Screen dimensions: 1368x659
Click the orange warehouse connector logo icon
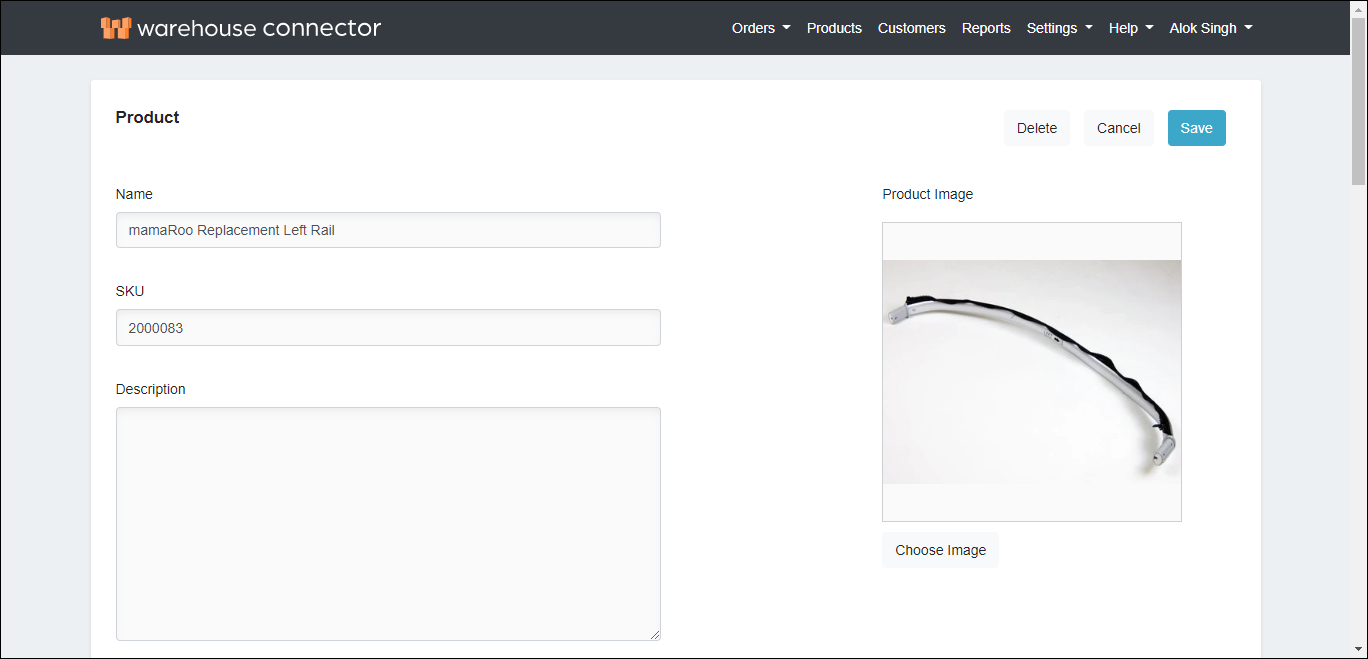[x=116, y=28]
